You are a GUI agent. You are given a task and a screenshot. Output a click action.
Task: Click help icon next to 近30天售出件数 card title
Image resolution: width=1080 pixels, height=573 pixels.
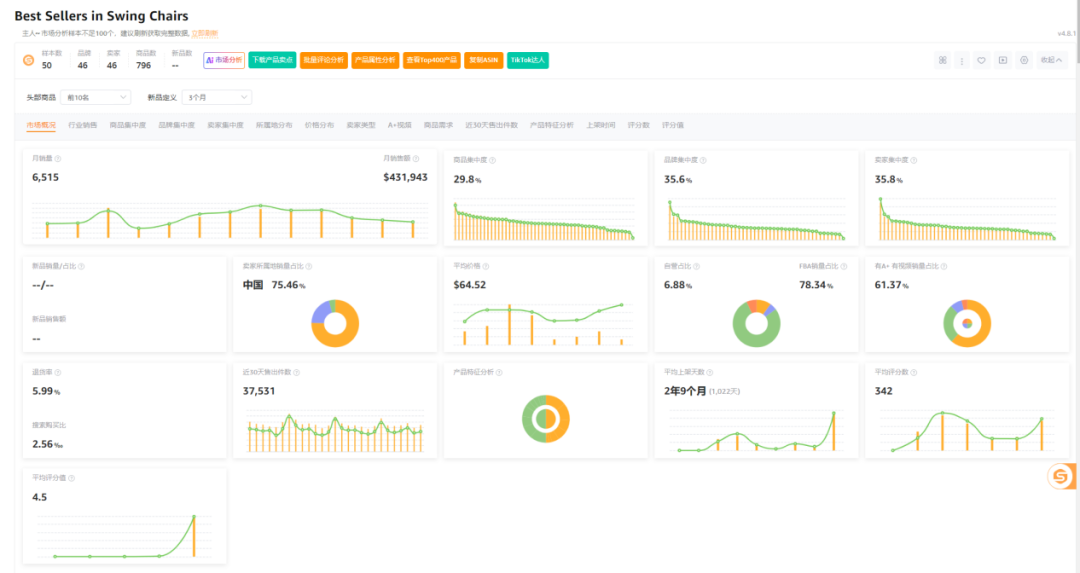point(297,372)
